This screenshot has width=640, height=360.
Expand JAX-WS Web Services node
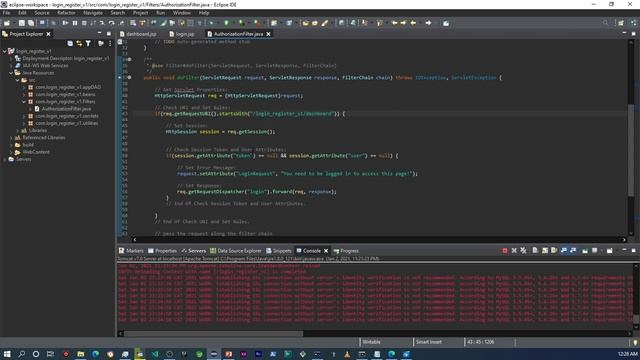click(11, 65)
